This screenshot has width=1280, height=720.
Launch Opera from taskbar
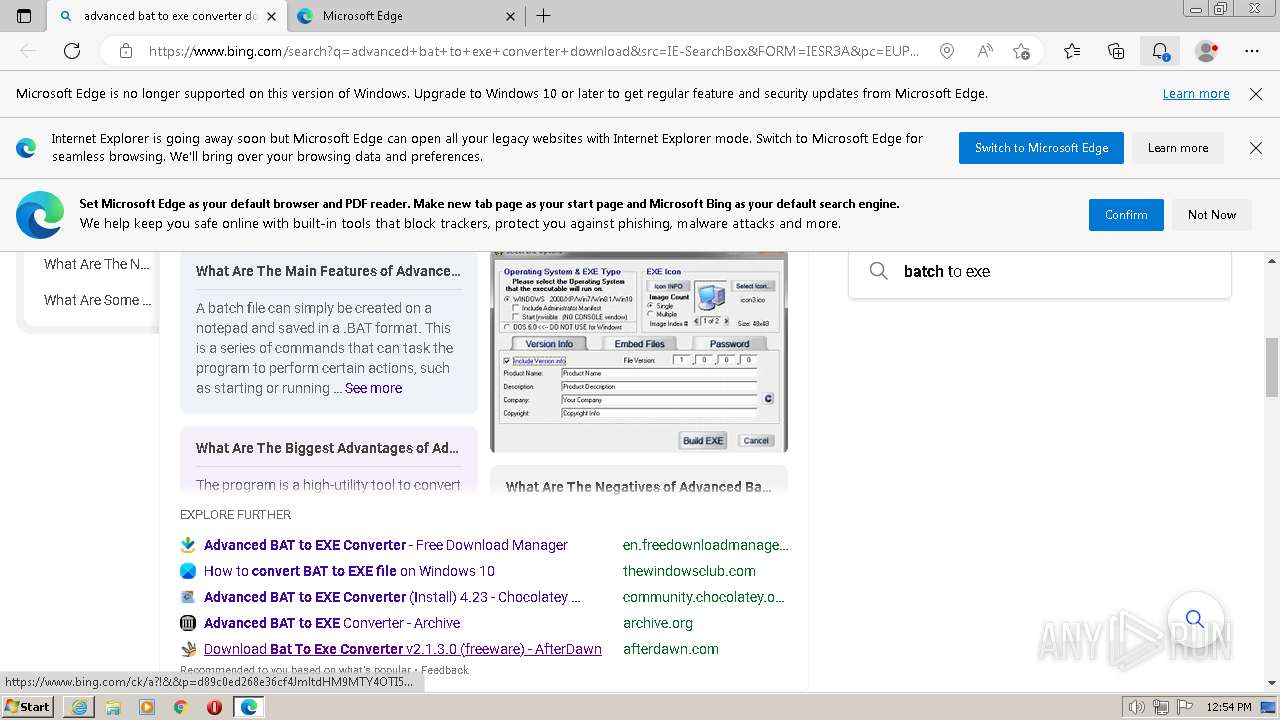pos(214,707)
